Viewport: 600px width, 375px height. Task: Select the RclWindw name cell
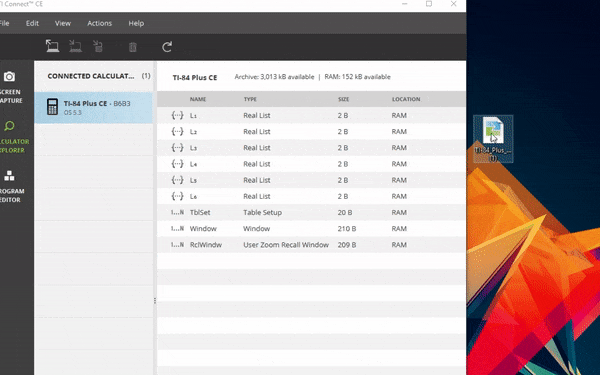pos(206,245)
